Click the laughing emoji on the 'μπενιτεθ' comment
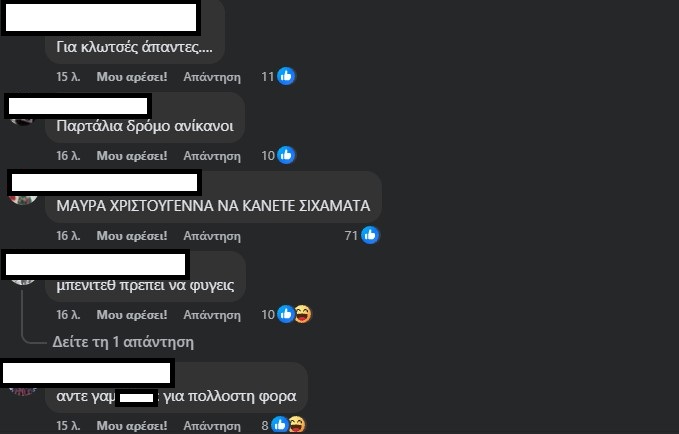 [x=303, y=314]
